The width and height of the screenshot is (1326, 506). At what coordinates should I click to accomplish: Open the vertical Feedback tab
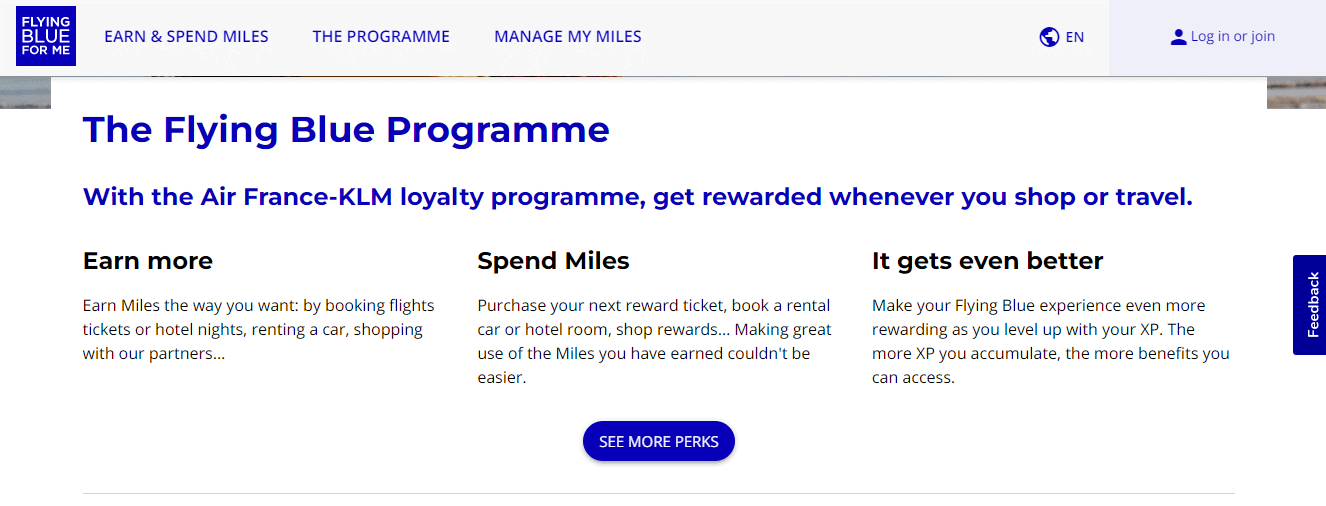(x=1310, y=305)
